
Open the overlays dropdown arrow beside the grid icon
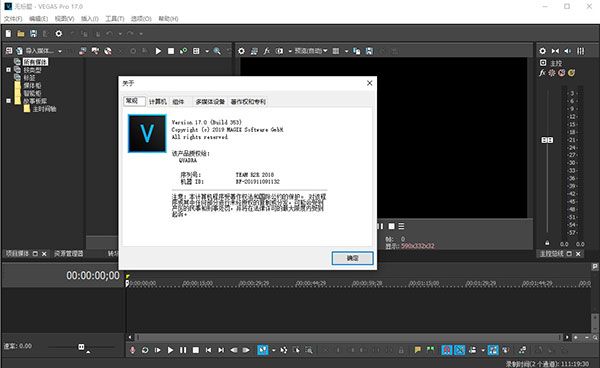[x=346, y=51]
